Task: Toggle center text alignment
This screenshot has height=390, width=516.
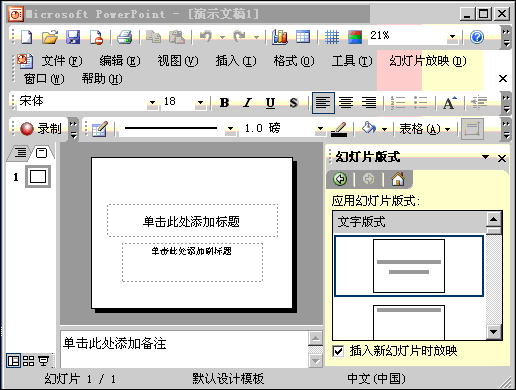Action: (x=346, y=102)
